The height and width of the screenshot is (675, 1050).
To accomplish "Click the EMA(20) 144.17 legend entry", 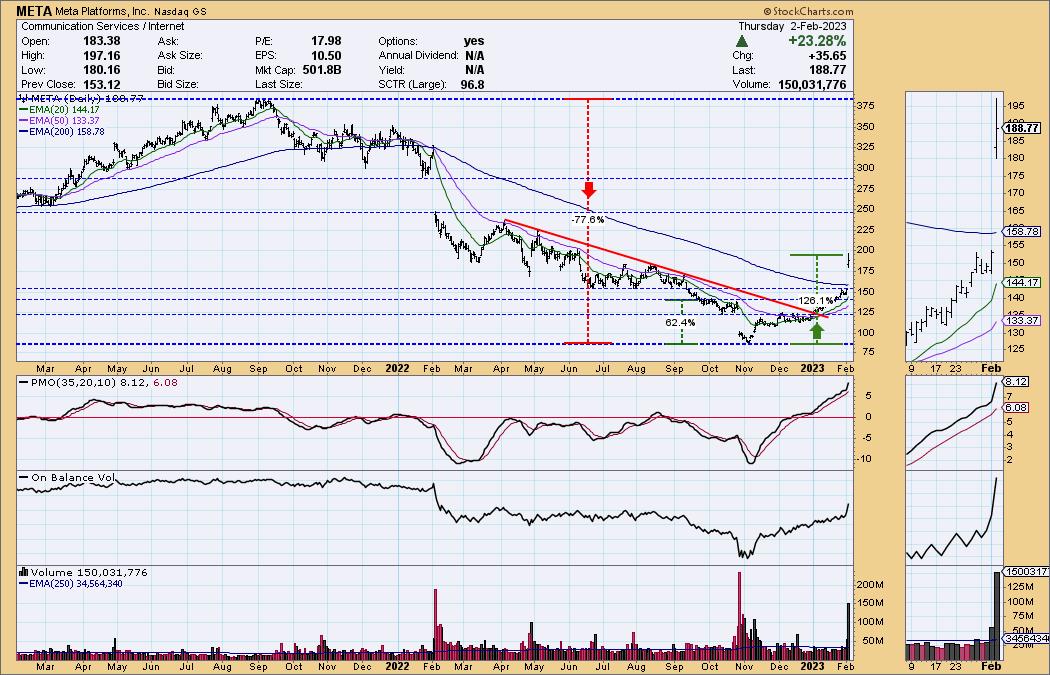I will coord(65,109).
